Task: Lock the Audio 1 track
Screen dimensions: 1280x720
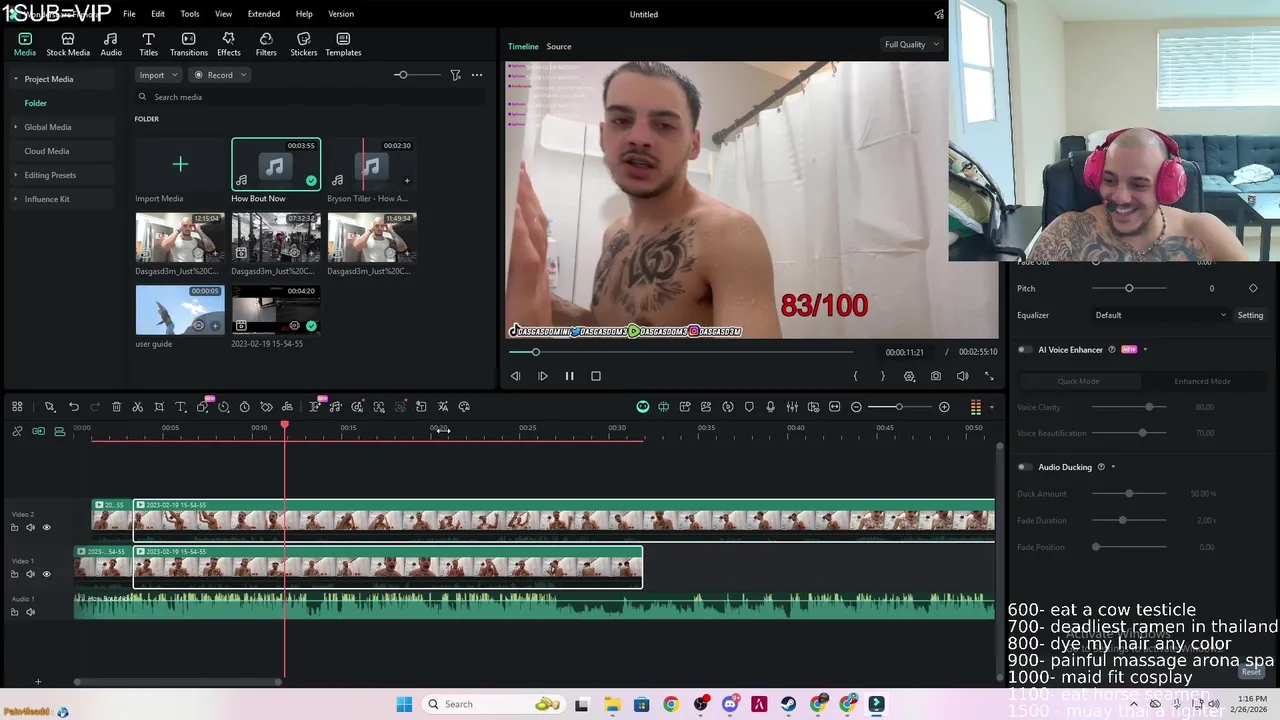Action: 14,612
